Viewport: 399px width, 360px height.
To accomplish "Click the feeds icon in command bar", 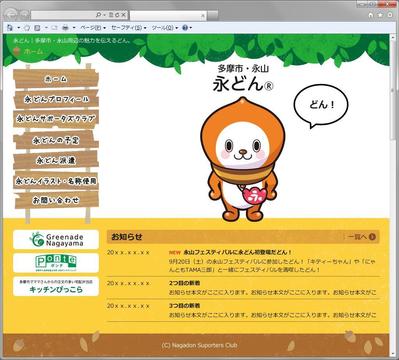I will (x=38, y=28).
